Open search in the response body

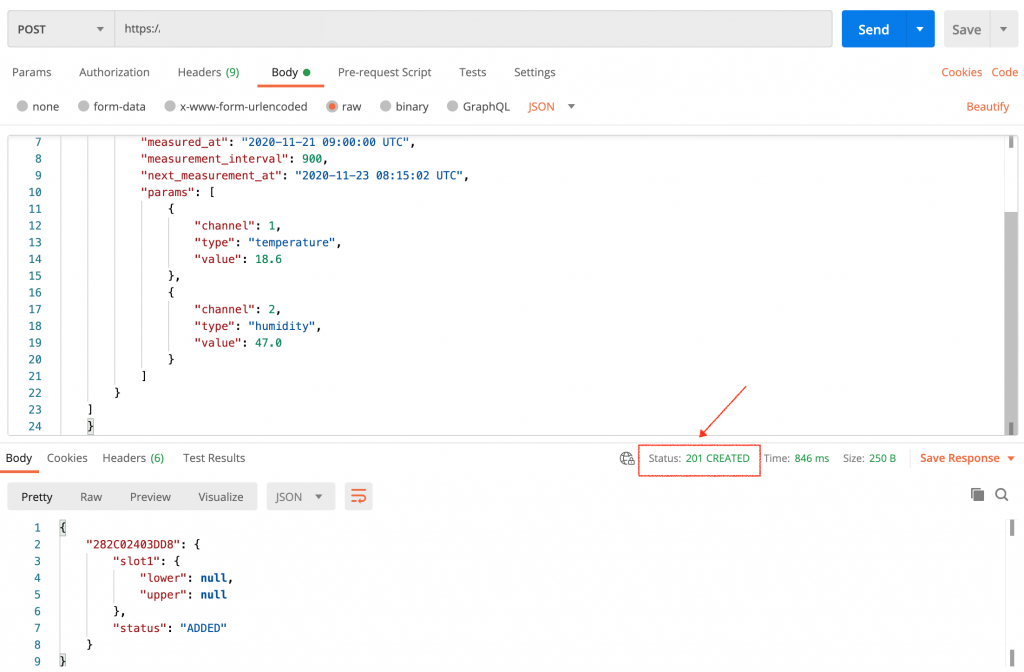pyautogui.click(x=1002, y=494)
